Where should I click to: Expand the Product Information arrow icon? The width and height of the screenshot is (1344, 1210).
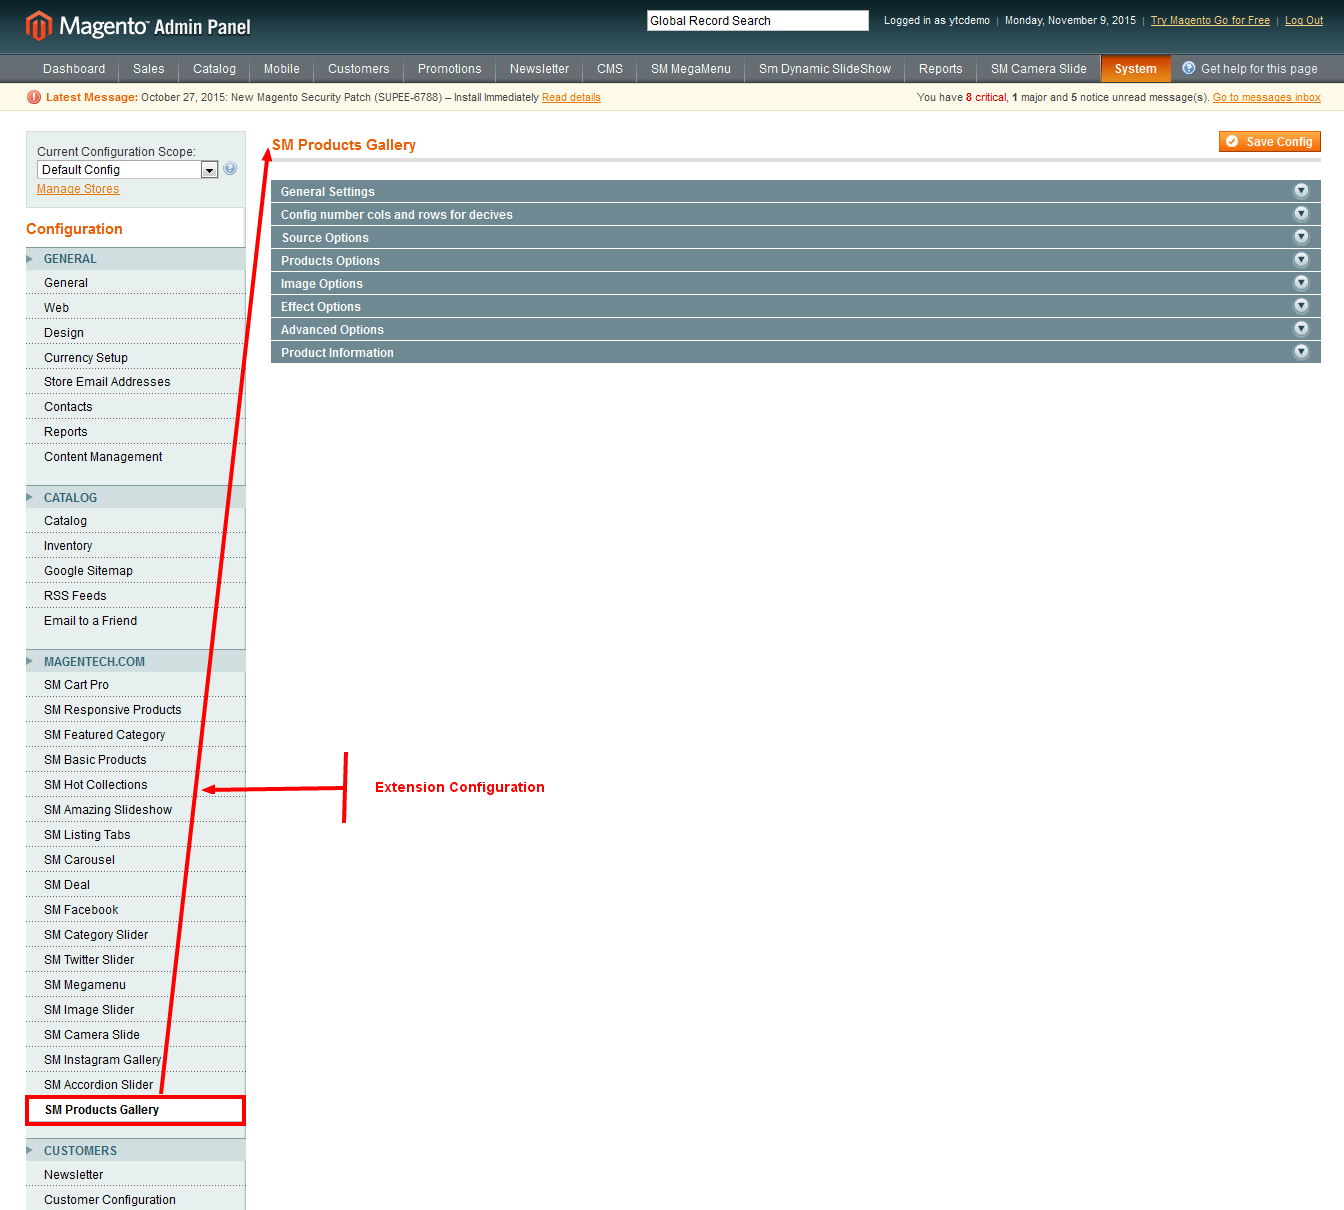[1301, 351]
